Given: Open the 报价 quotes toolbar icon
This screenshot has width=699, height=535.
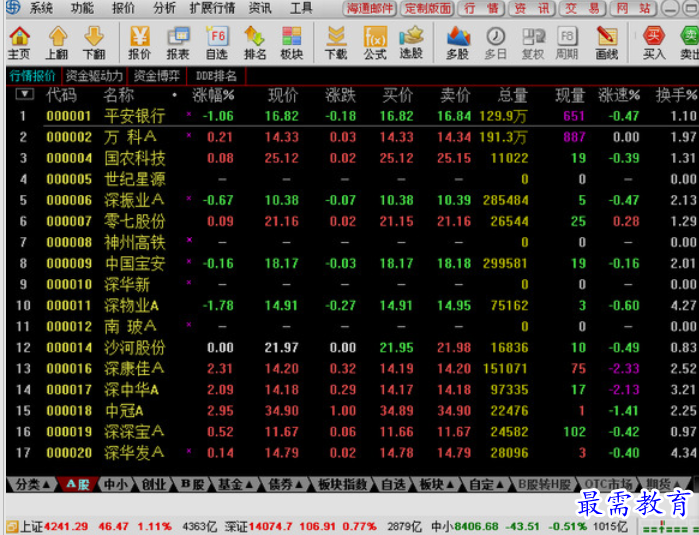Looking at the screenshot, I should click(x=140, y=43).
